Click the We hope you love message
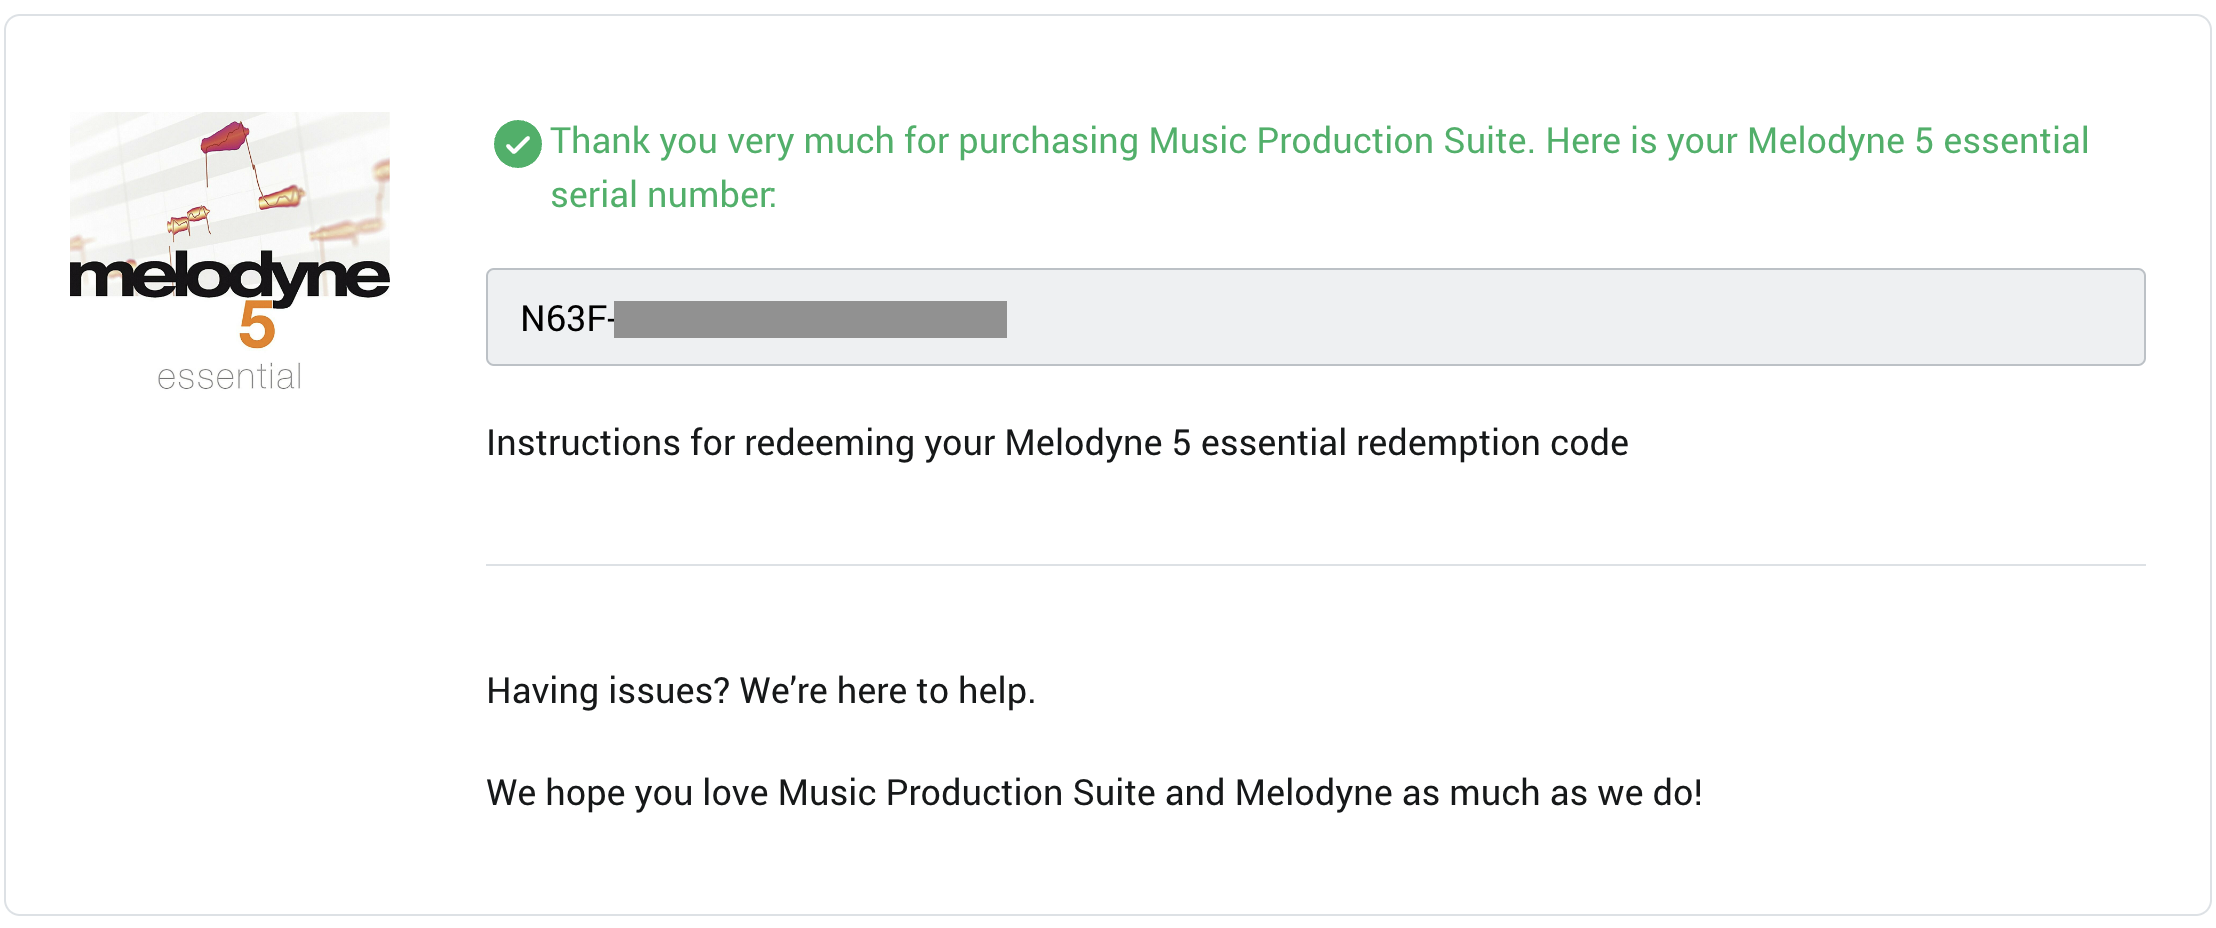 (1094, 793)
